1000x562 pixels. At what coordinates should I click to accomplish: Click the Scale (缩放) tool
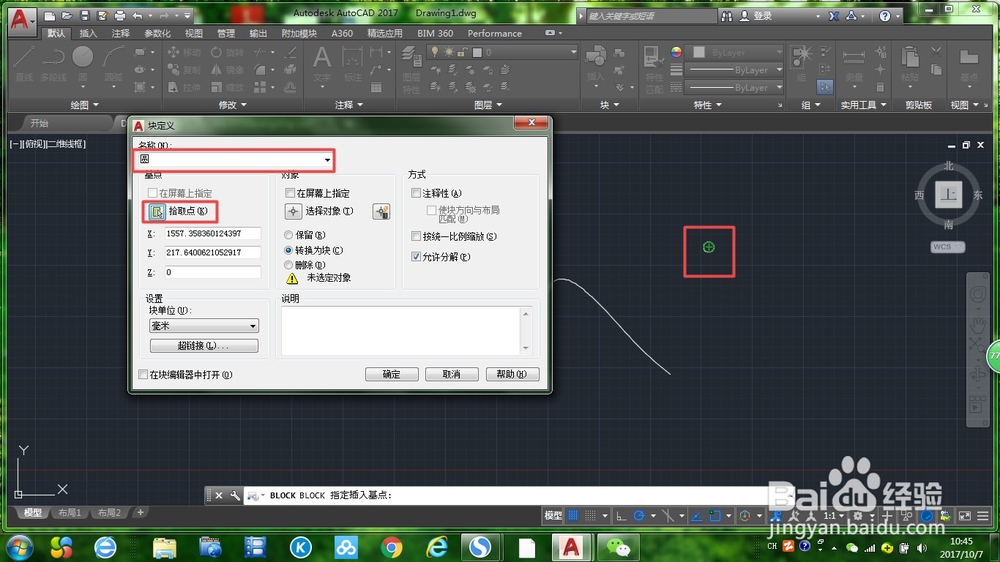click(x=227, y=87)
